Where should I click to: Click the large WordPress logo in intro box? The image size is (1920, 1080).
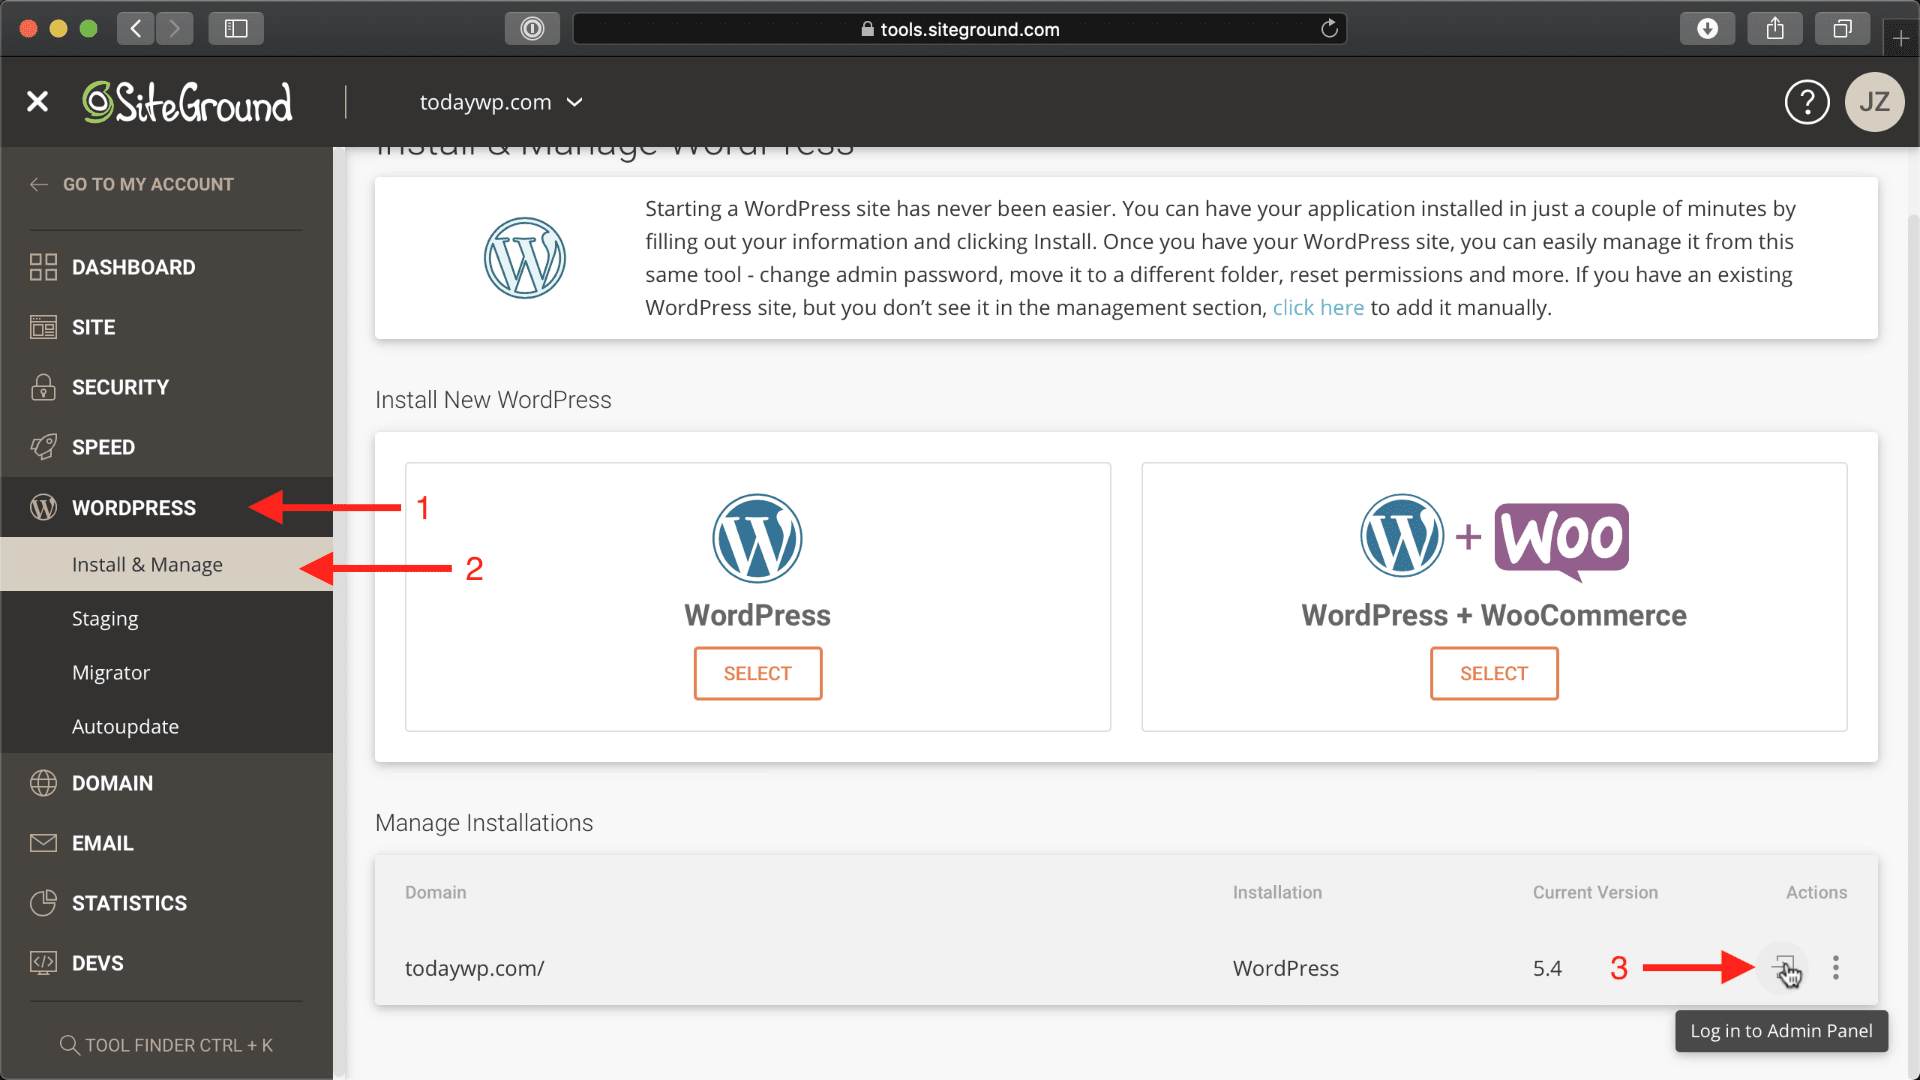point(525,258)
